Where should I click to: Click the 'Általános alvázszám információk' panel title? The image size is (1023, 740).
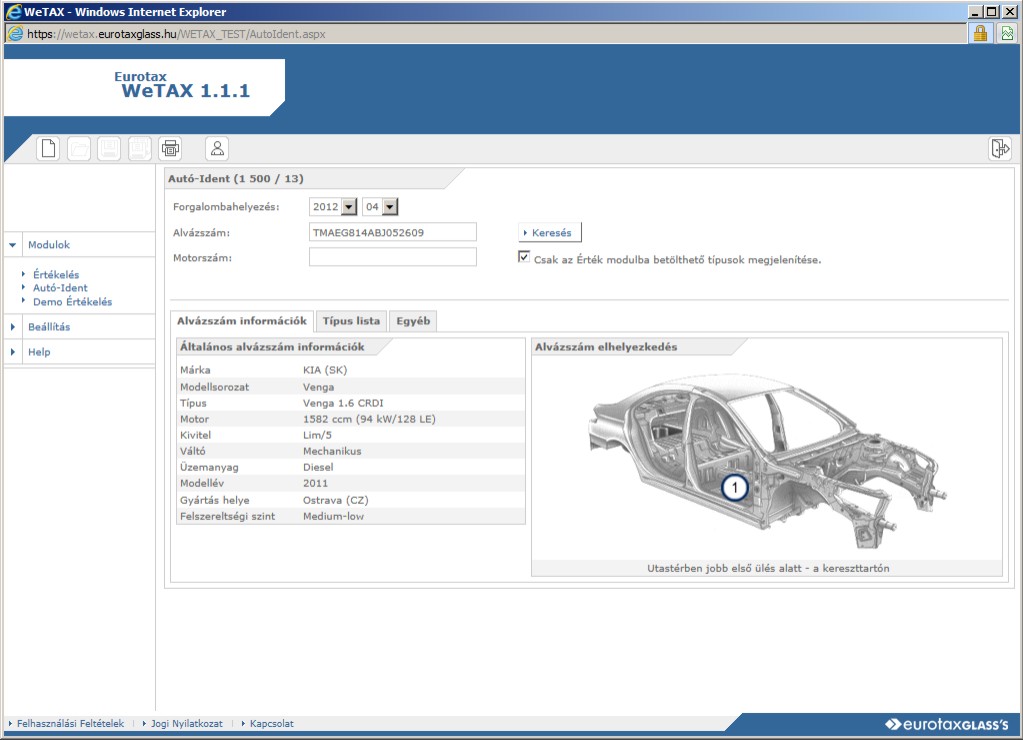tap(272, 347)
